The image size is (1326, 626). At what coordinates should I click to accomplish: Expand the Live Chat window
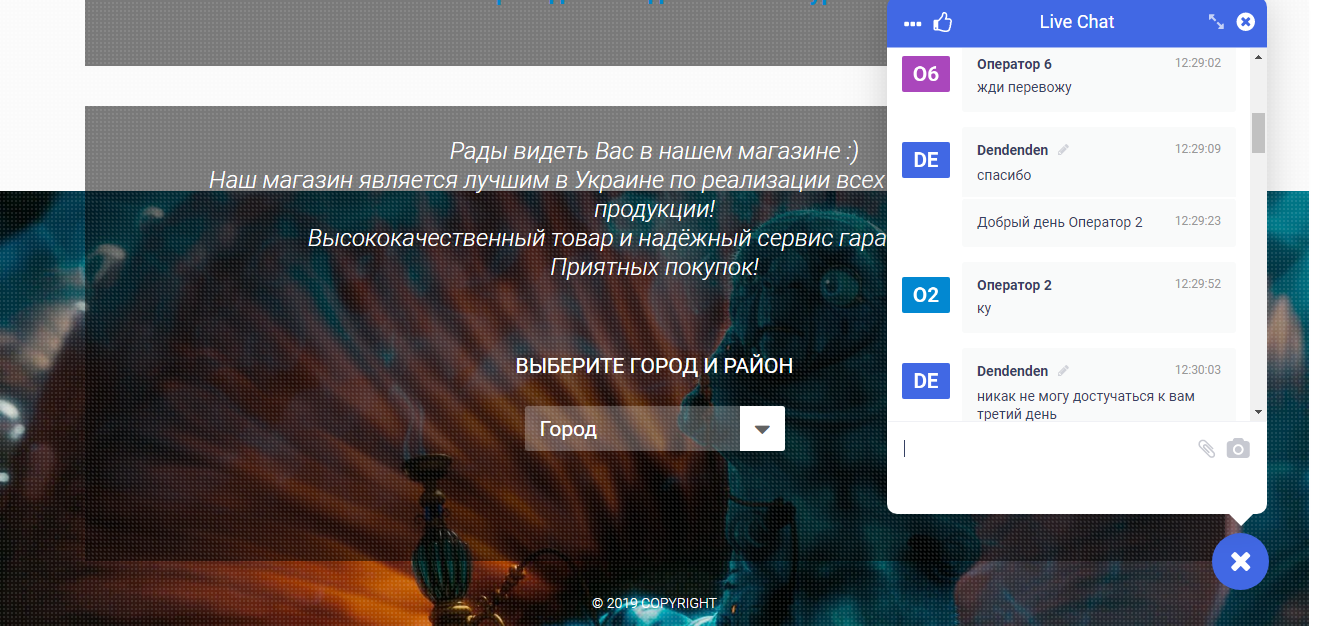tap(1216, 22)
